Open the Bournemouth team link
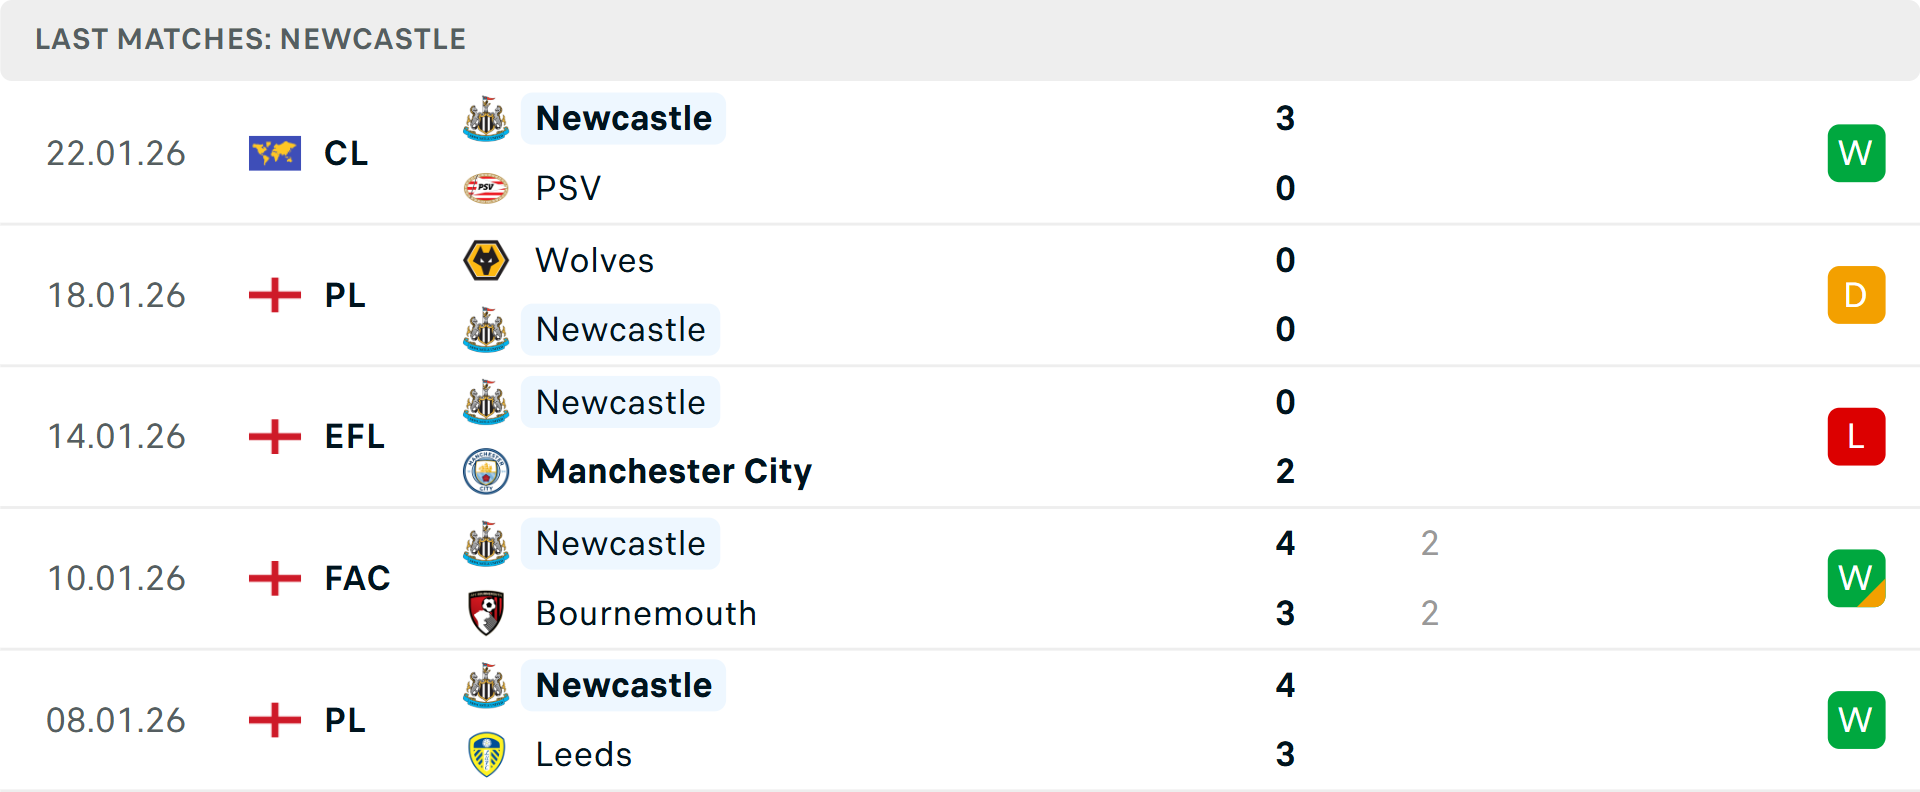1920x792 pixels. coord(646,613)
